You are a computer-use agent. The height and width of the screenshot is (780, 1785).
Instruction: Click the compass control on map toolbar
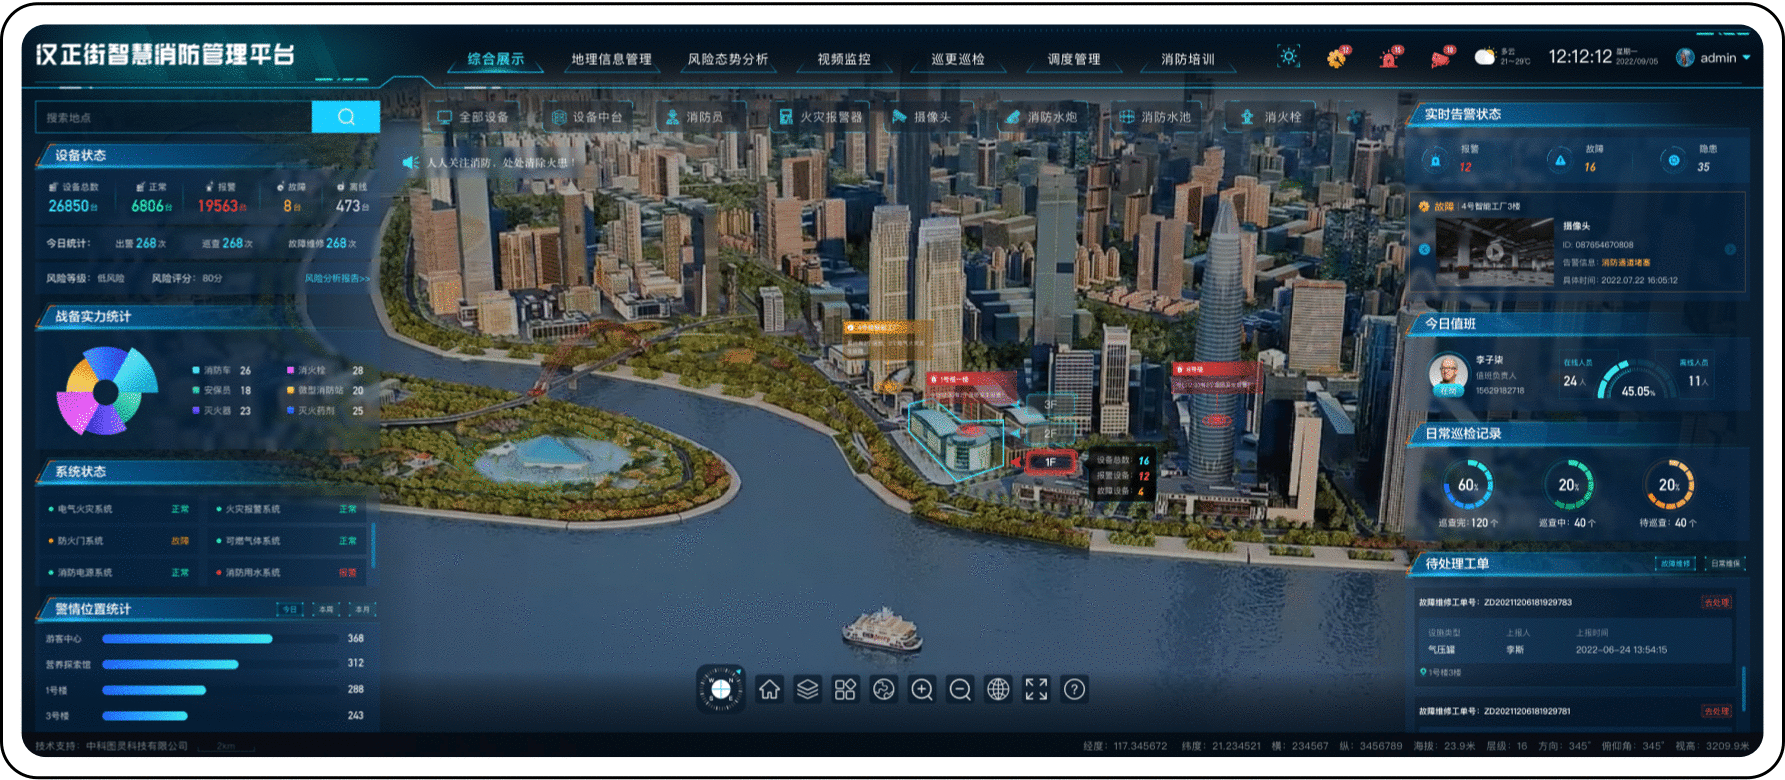point(720,689)
